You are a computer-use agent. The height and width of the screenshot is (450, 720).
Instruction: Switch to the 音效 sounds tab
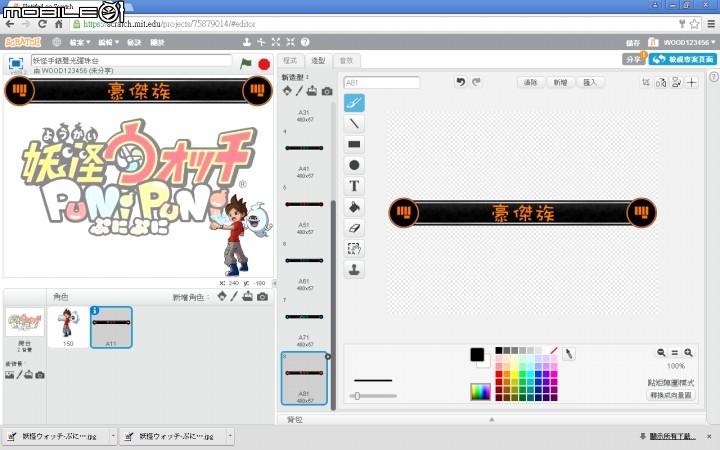[x=346, y=61]
